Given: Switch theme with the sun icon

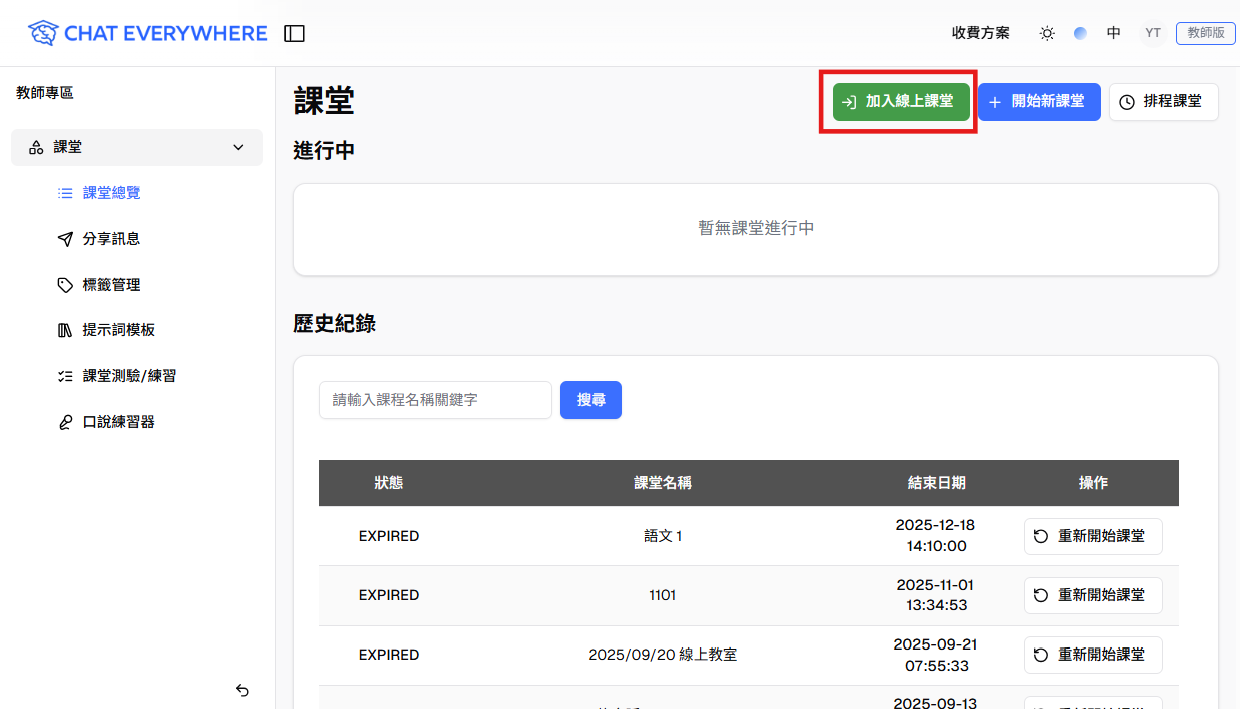Looking at the screenshot, I should coord(1047,33).
